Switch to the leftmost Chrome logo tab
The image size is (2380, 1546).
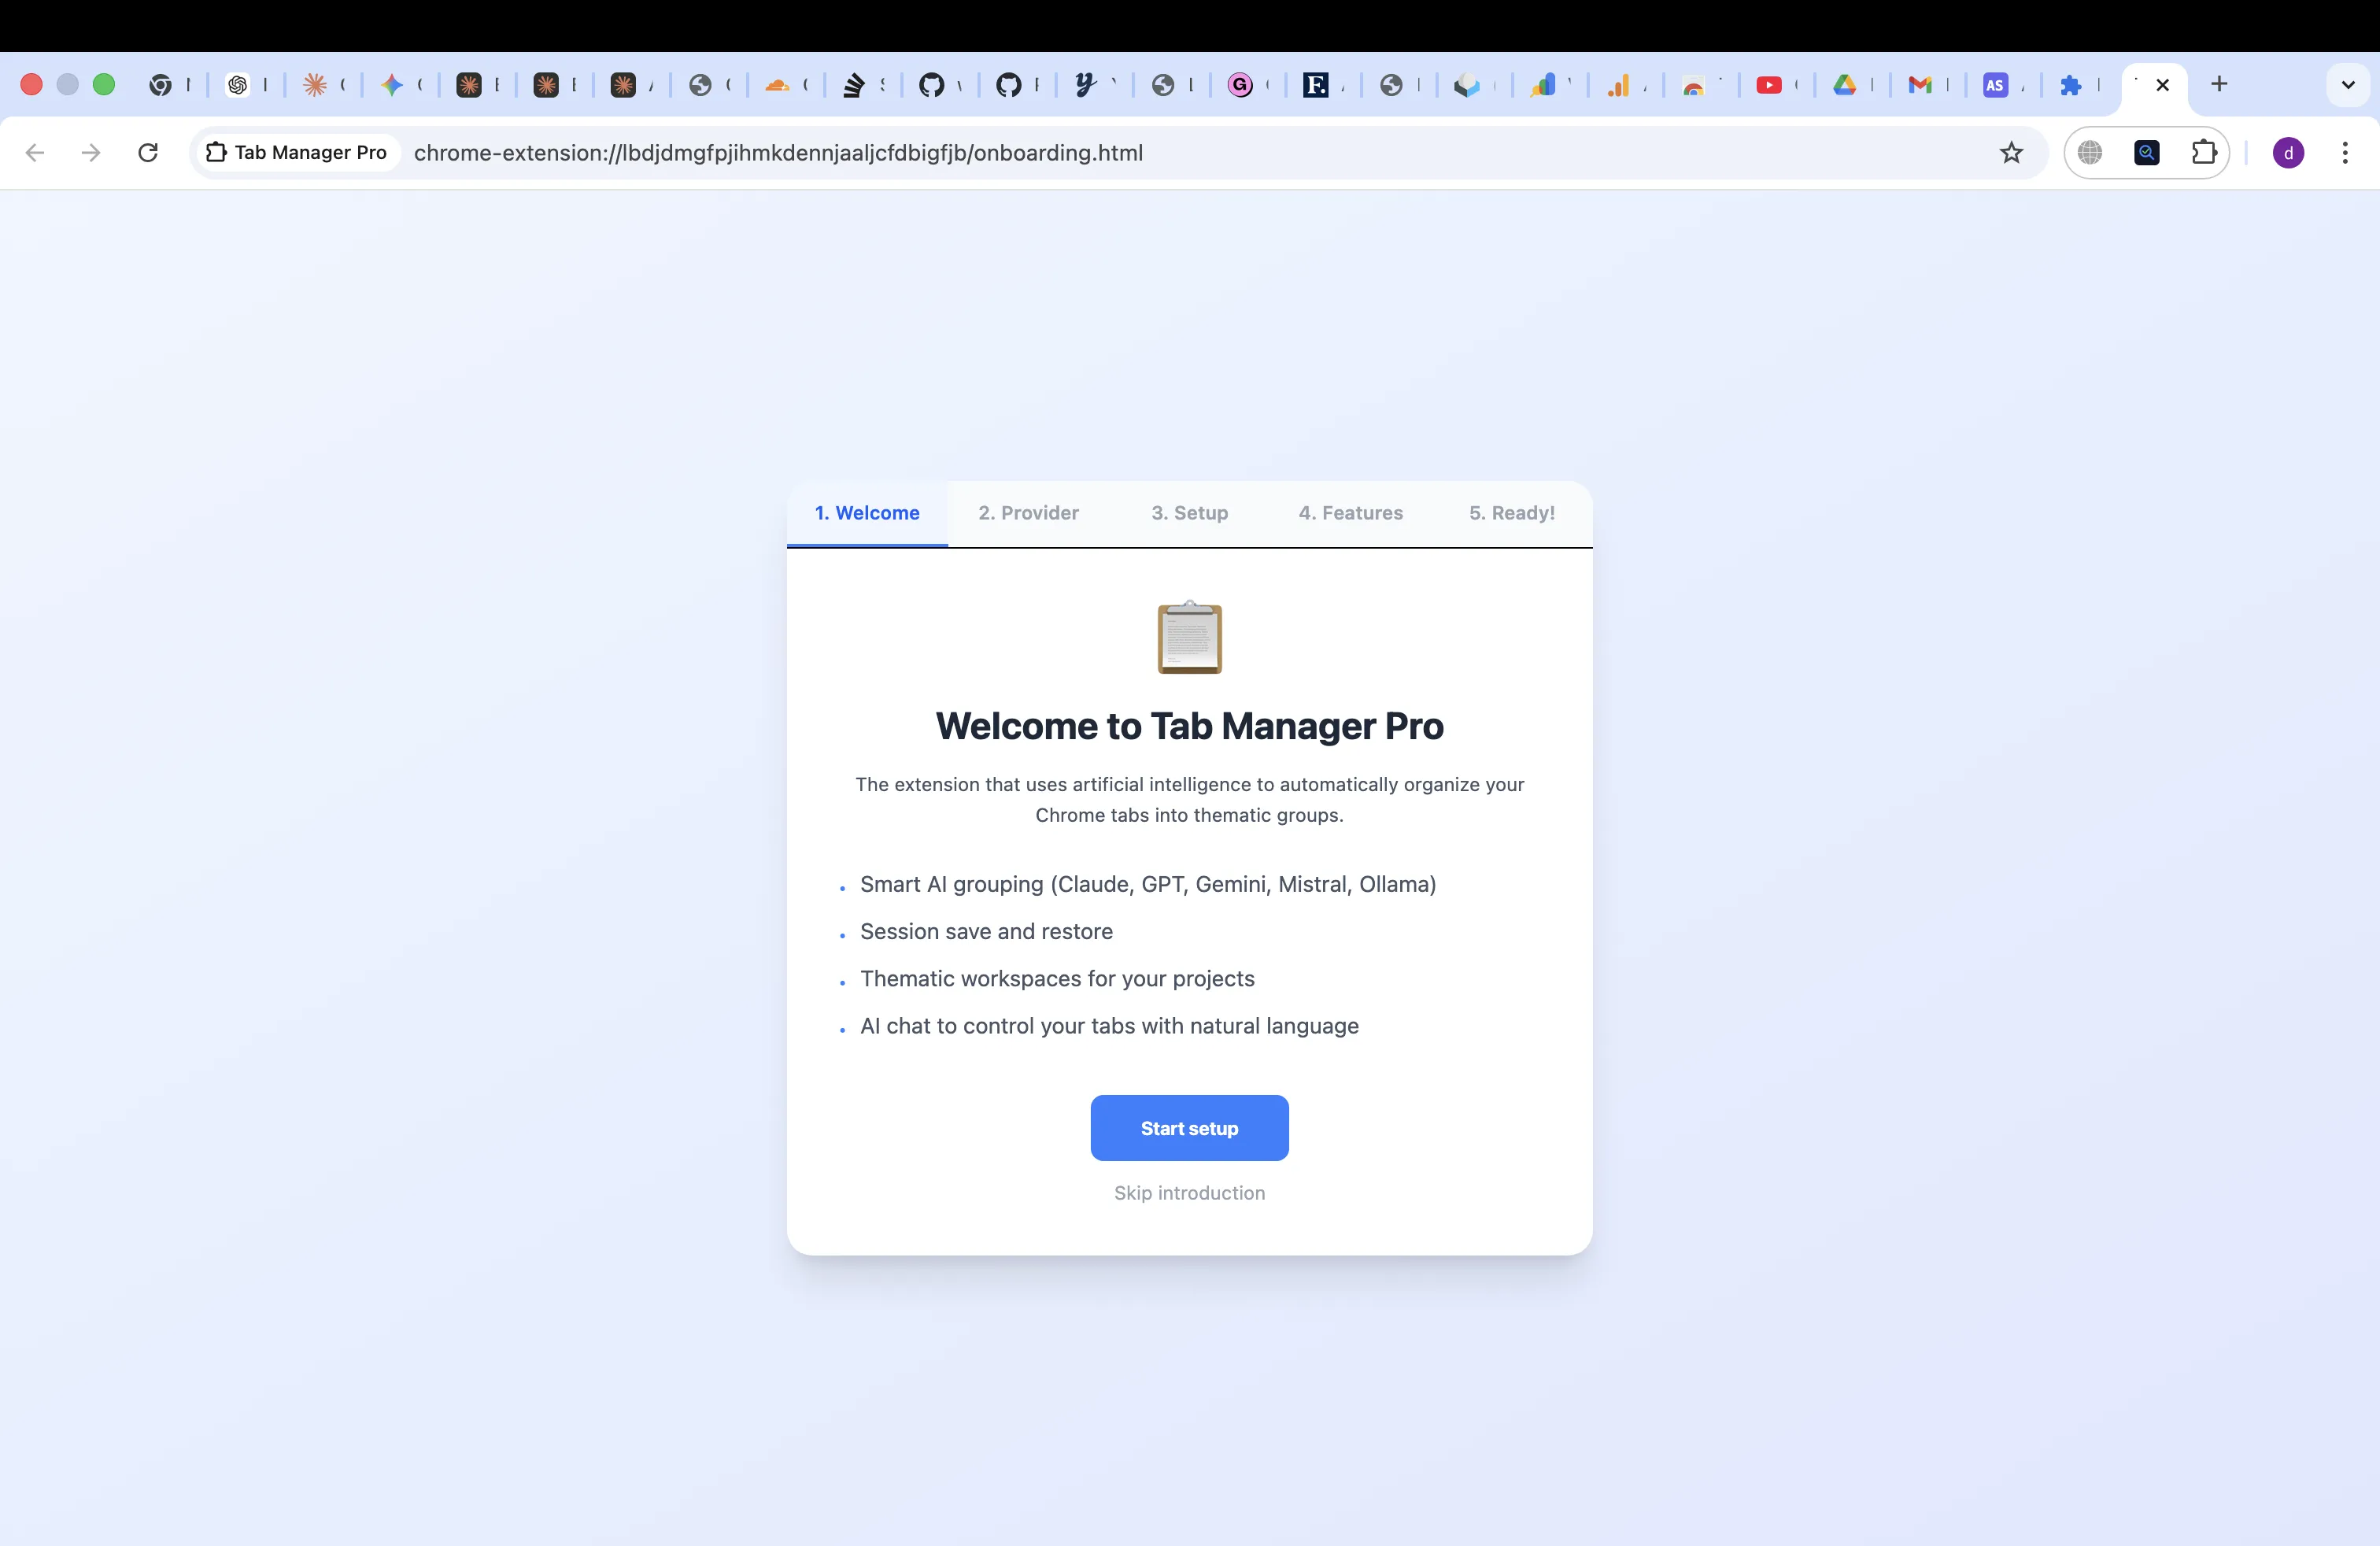click(160, 85)
